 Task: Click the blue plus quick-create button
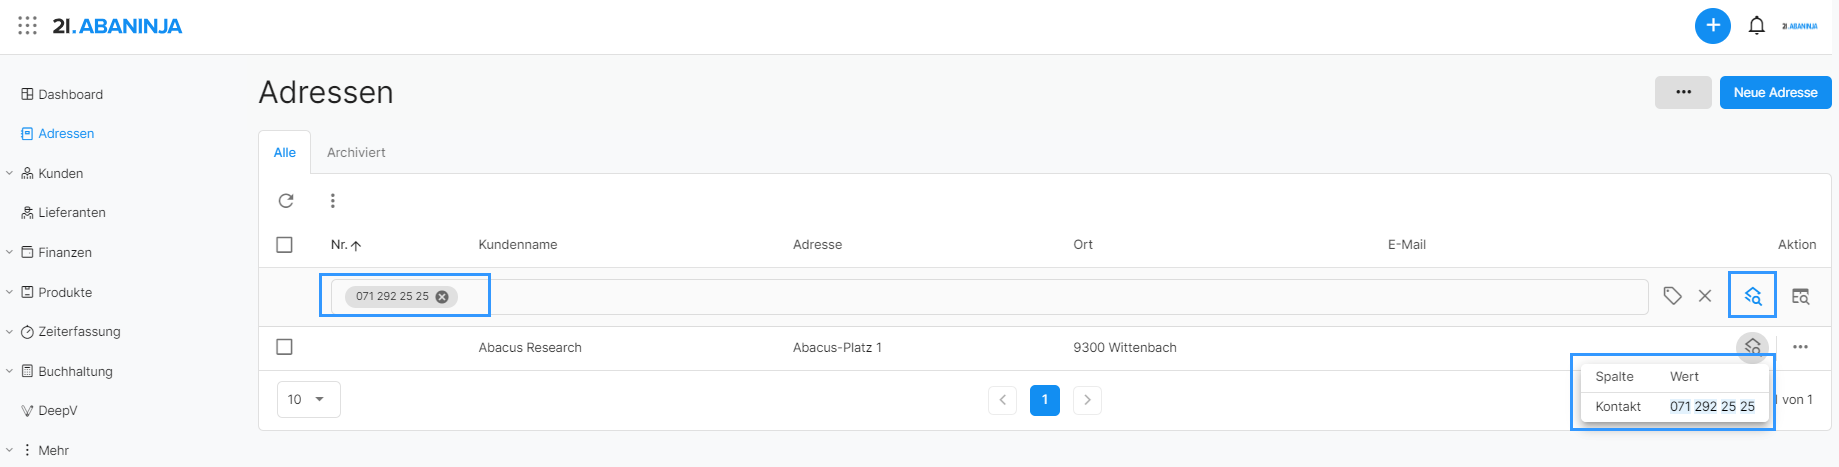(x=1713, y=26)
